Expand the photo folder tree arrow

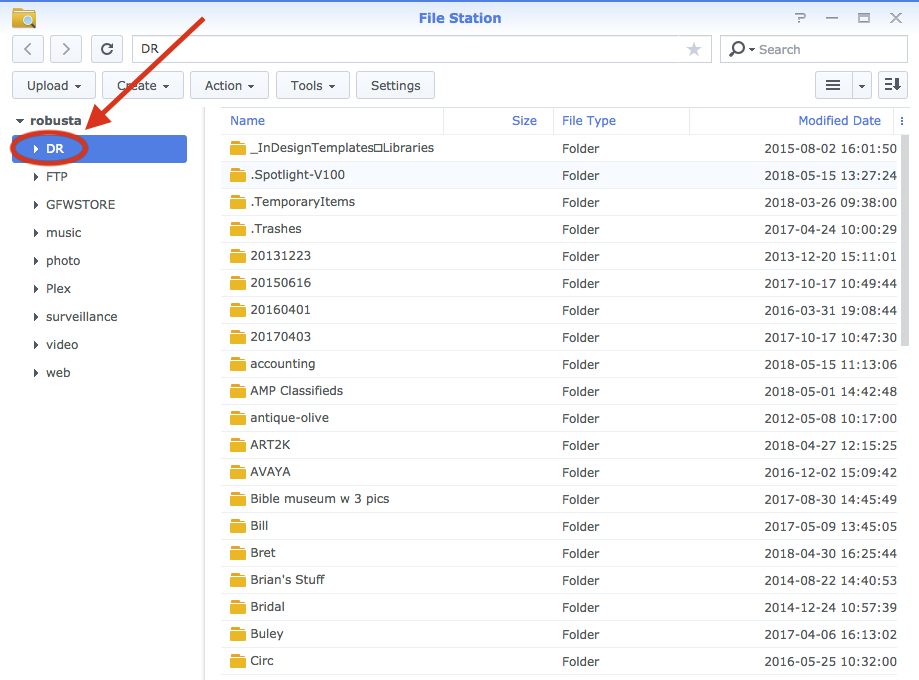point(36,261)
